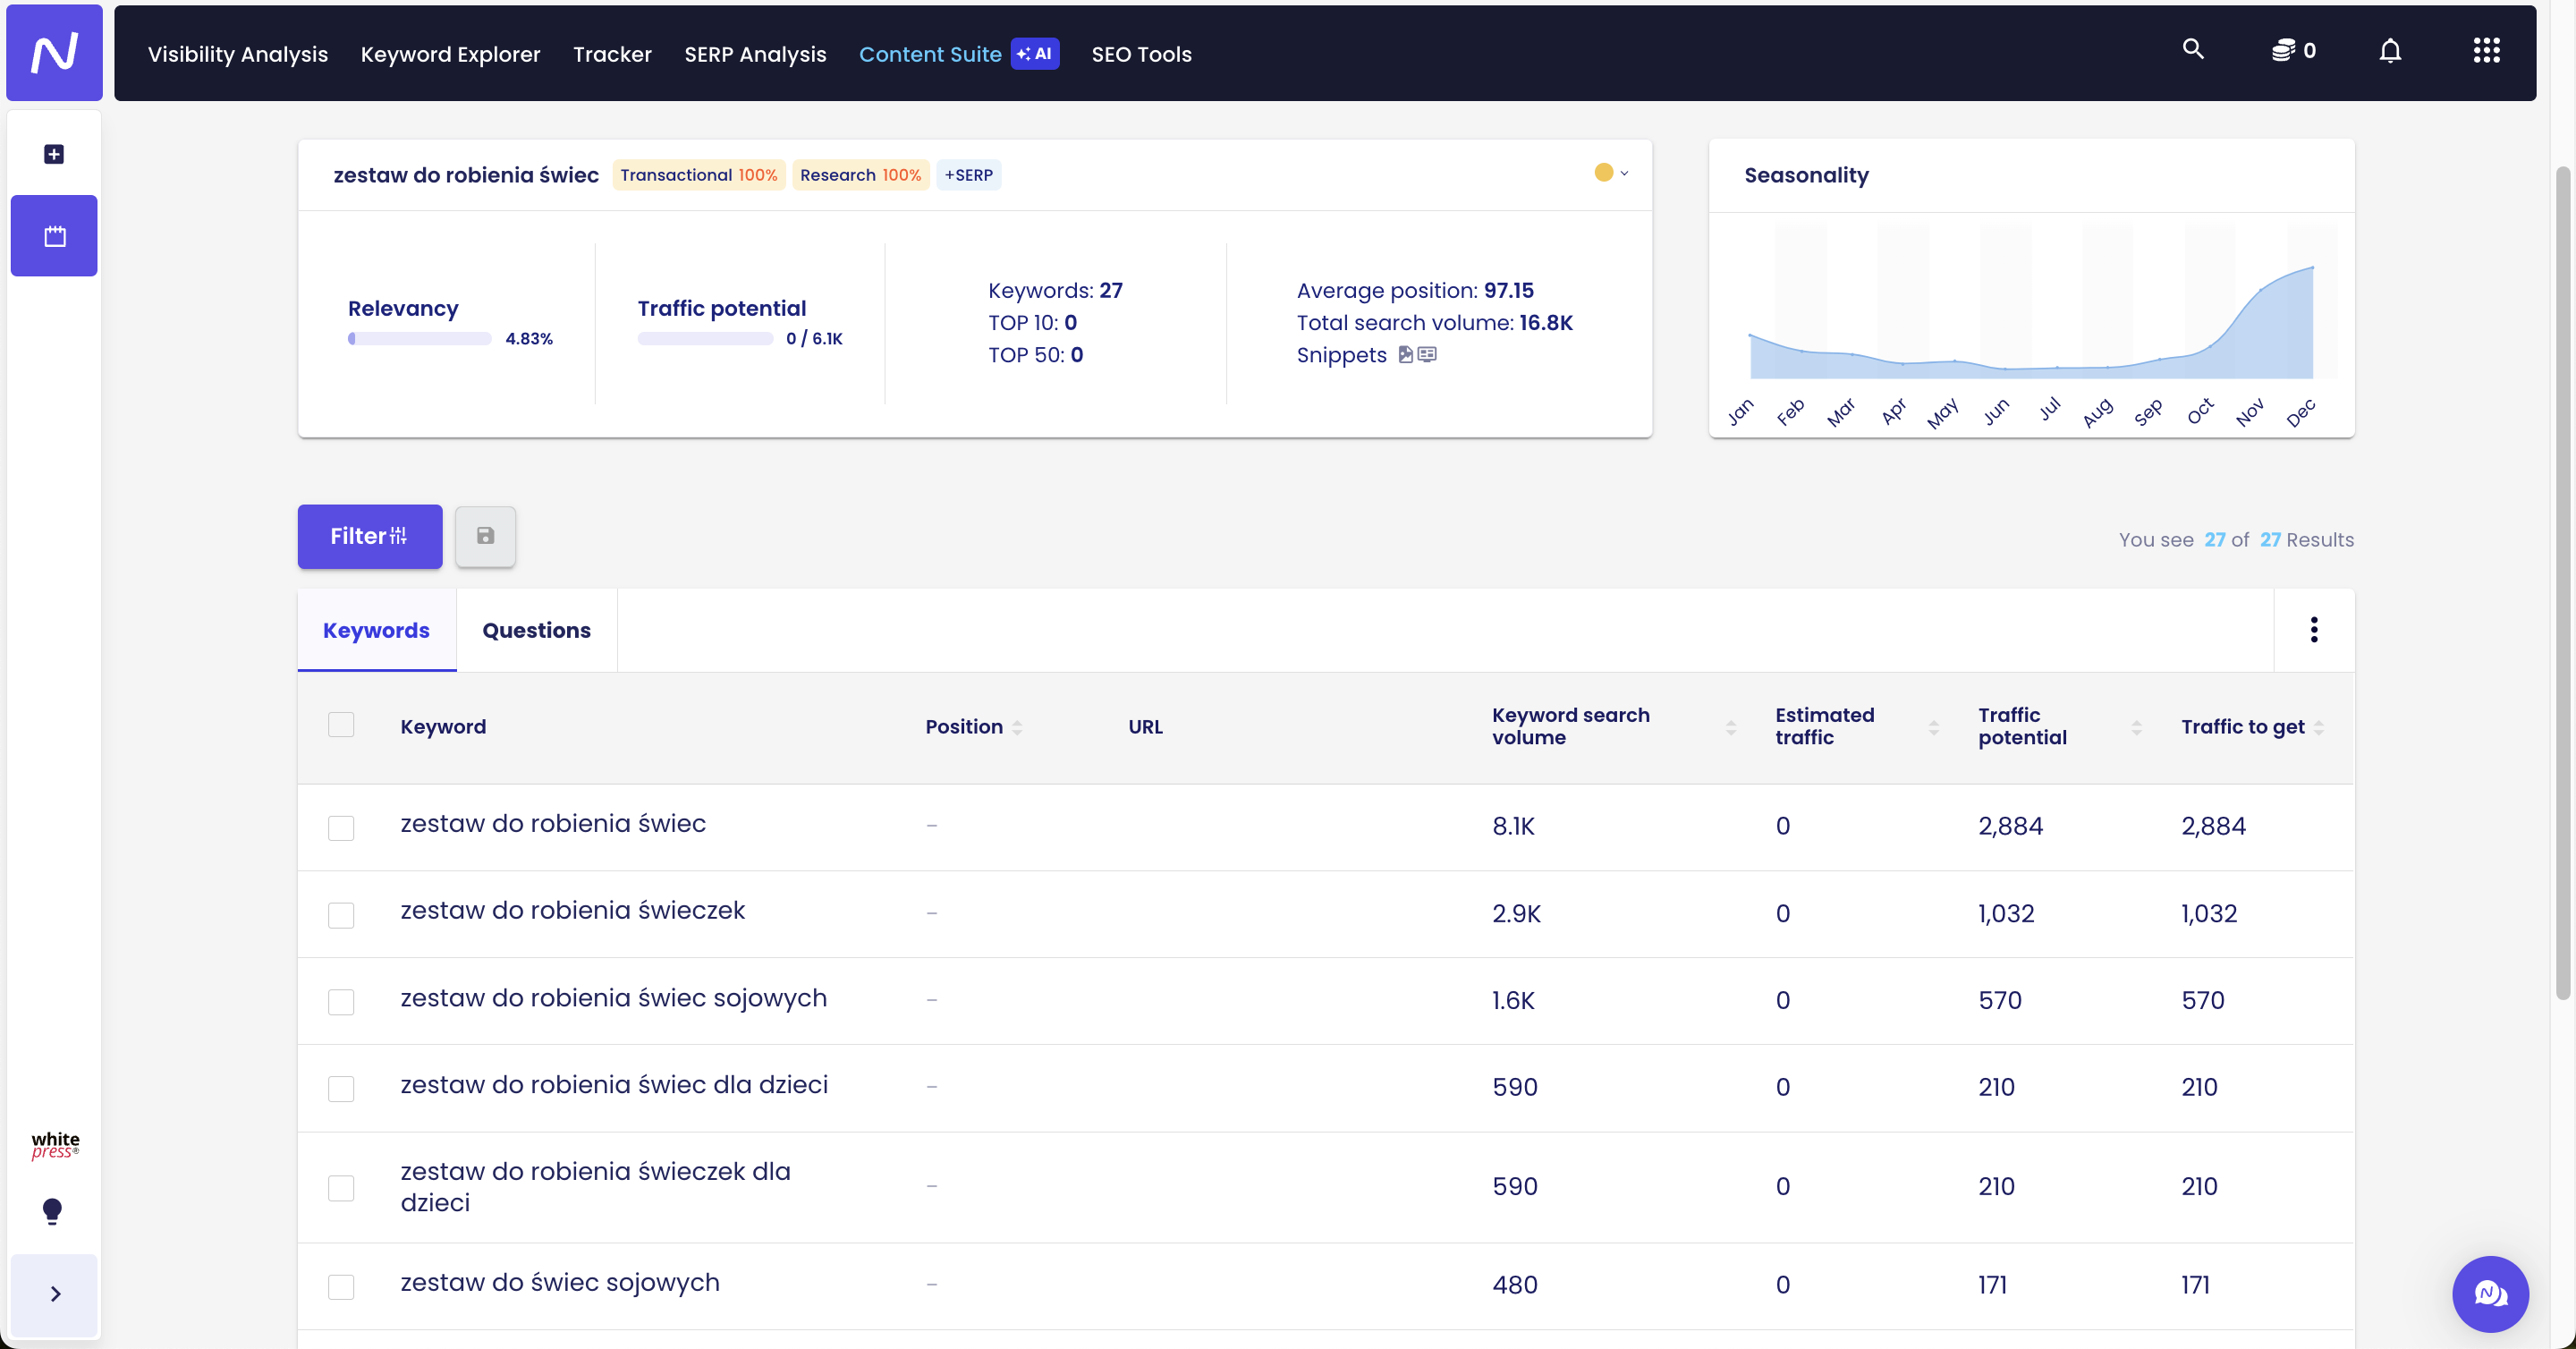The width and height of the screenshot is (2576, 1349).
Task: Click the lightbulb tips icon in sidebar
Action: point(53,1211)
